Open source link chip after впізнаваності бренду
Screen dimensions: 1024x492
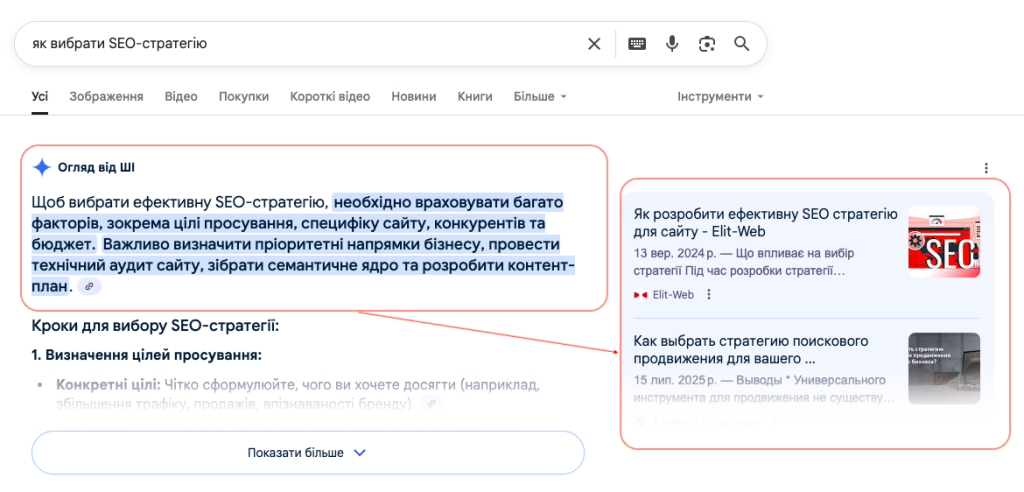tap(431, 404)
